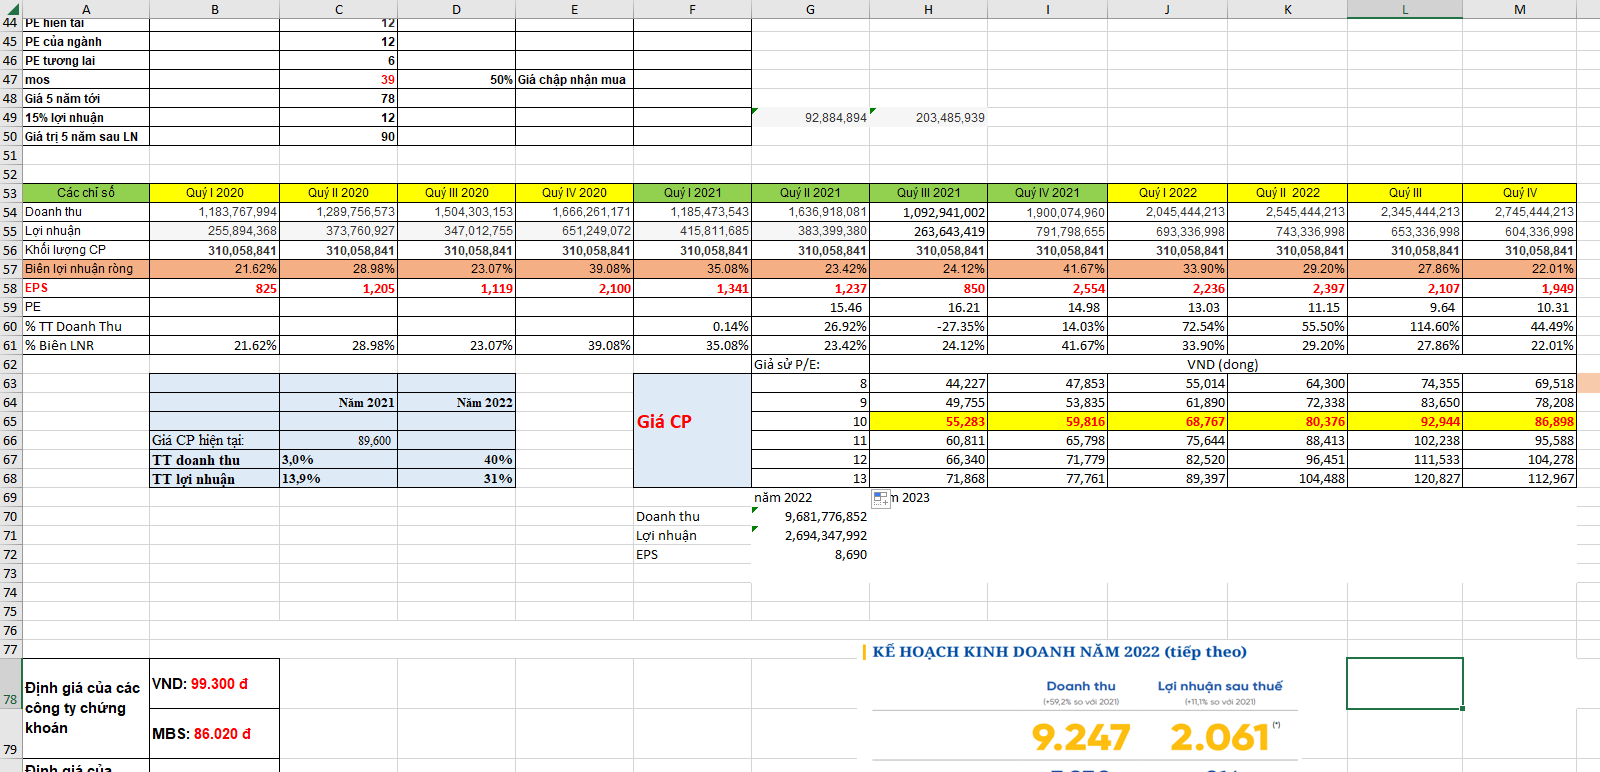Click the cell containing 92,884,894
The width and height of the screenshot is (1600, 772).
tap(810, 118)
